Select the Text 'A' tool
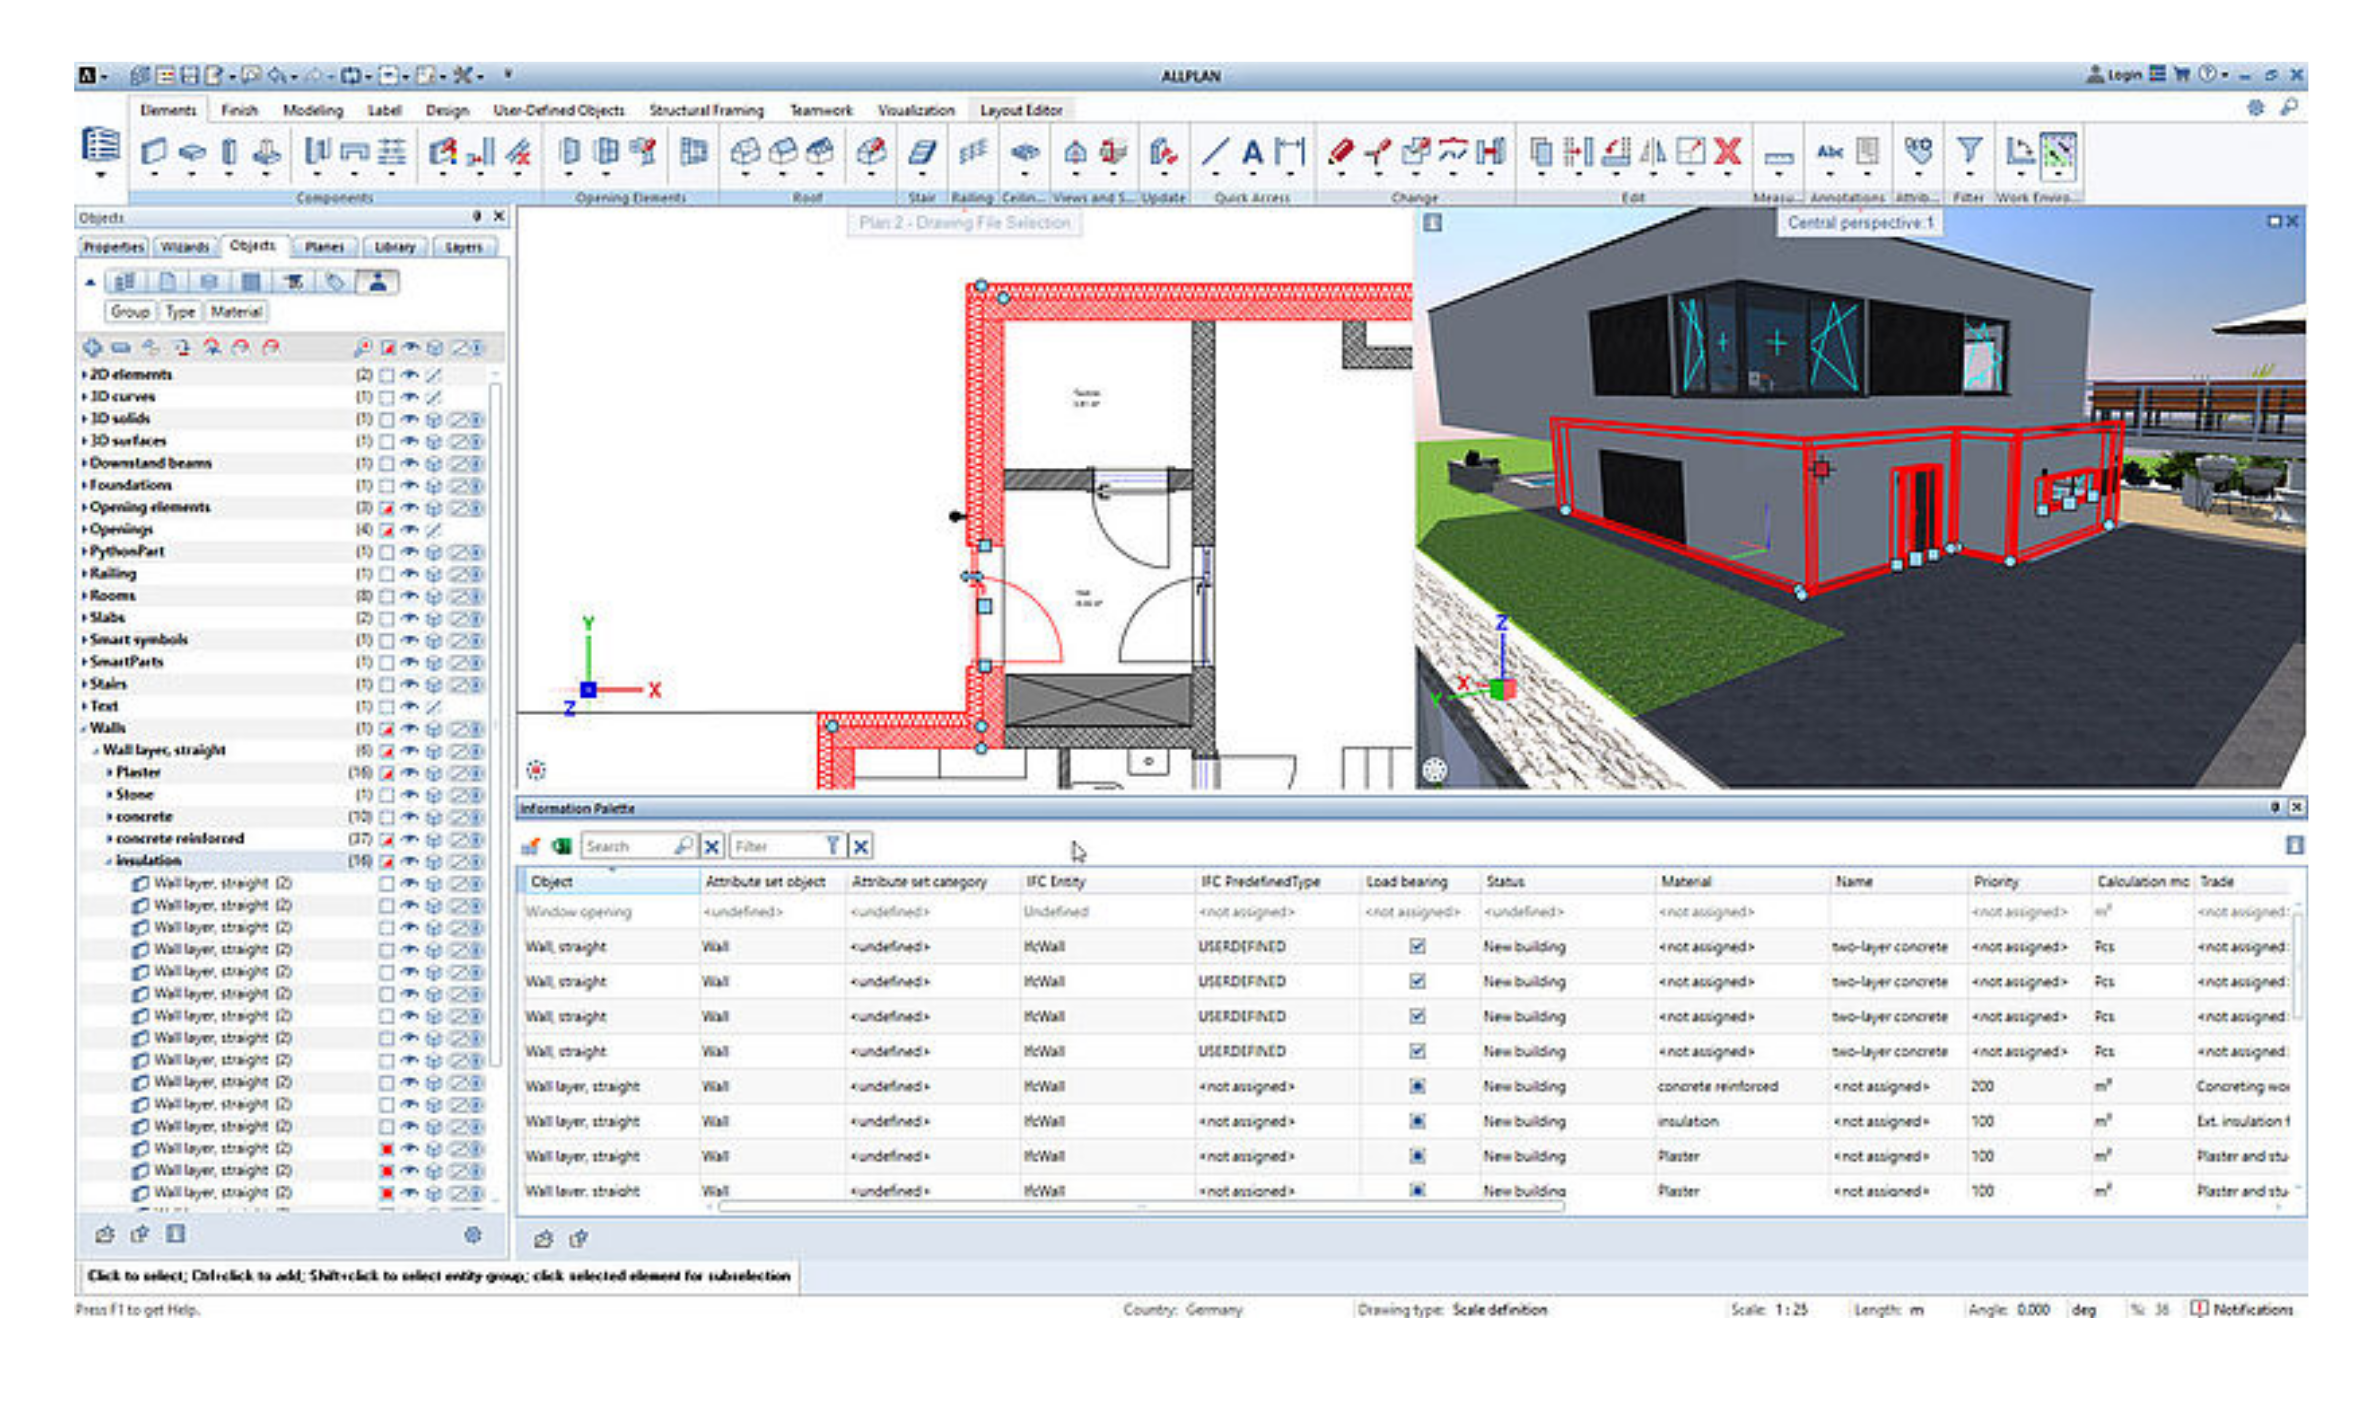Viewport: 2373px width, 1411px height. 1252,152
